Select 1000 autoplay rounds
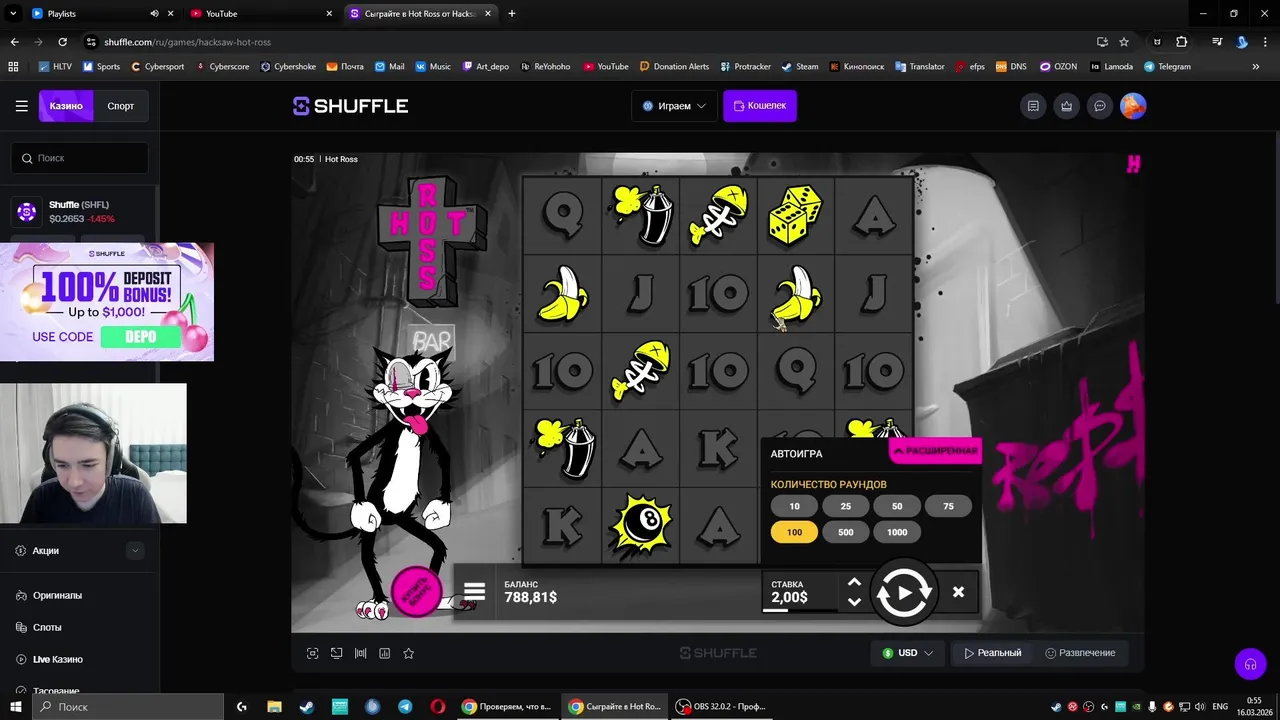The width and height of the screenshot is (1280, 720). 897,532
